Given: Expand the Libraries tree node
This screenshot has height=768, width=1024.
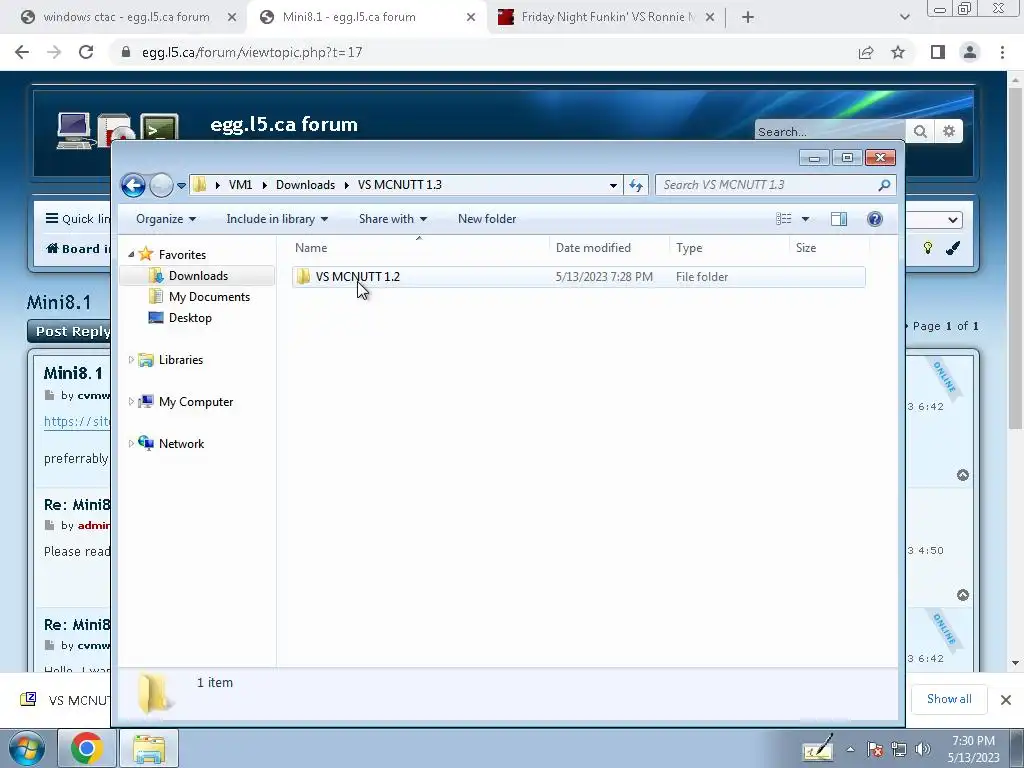Looking at the screenshot, I should [131, 359].
